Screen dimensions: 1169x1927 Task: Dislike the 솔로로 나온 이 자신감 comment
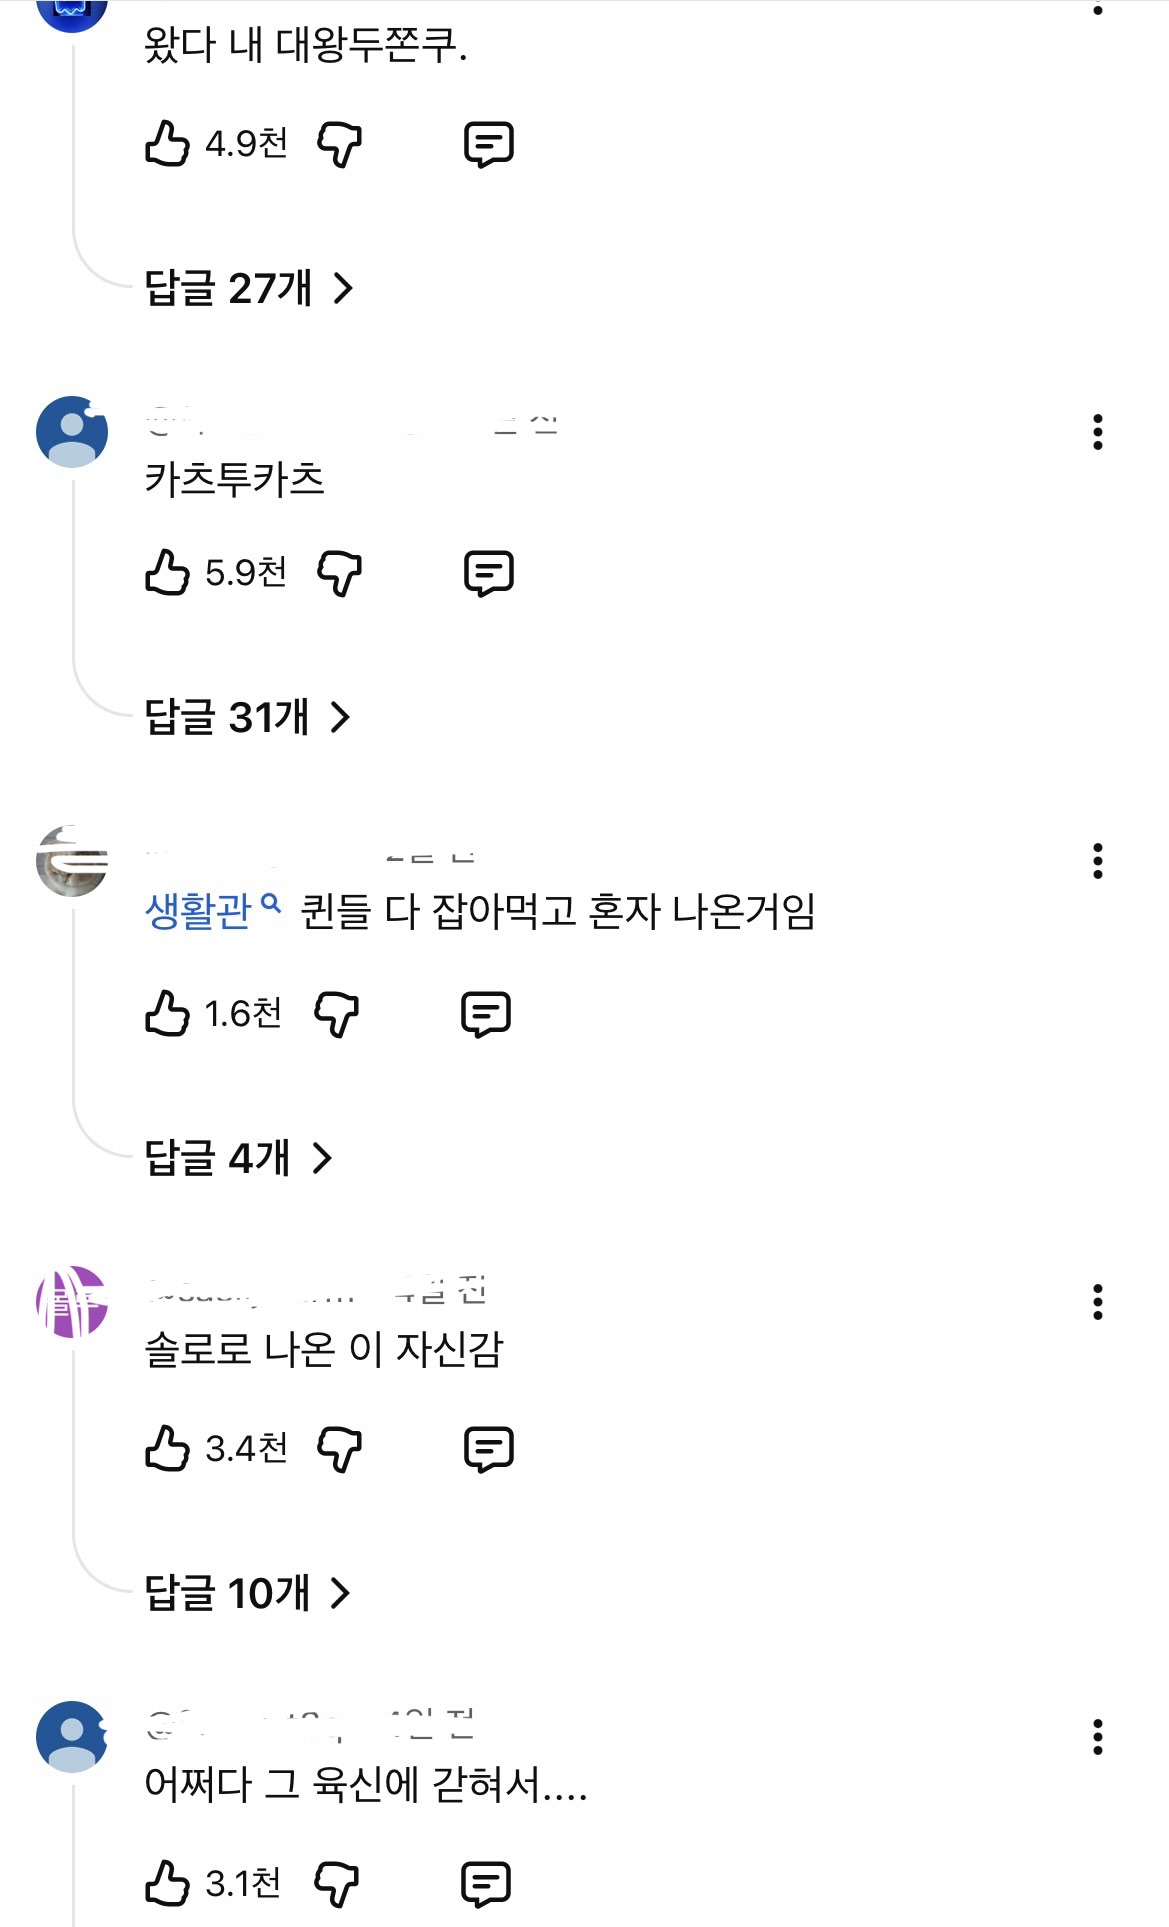coord(339,1450)
